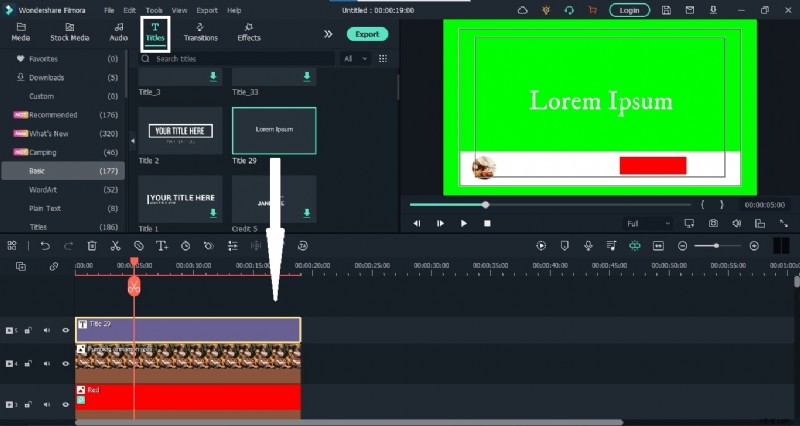Screen dimensions: 800x426
Task: Add a marker with shield icon
Action: pos(564,246)
